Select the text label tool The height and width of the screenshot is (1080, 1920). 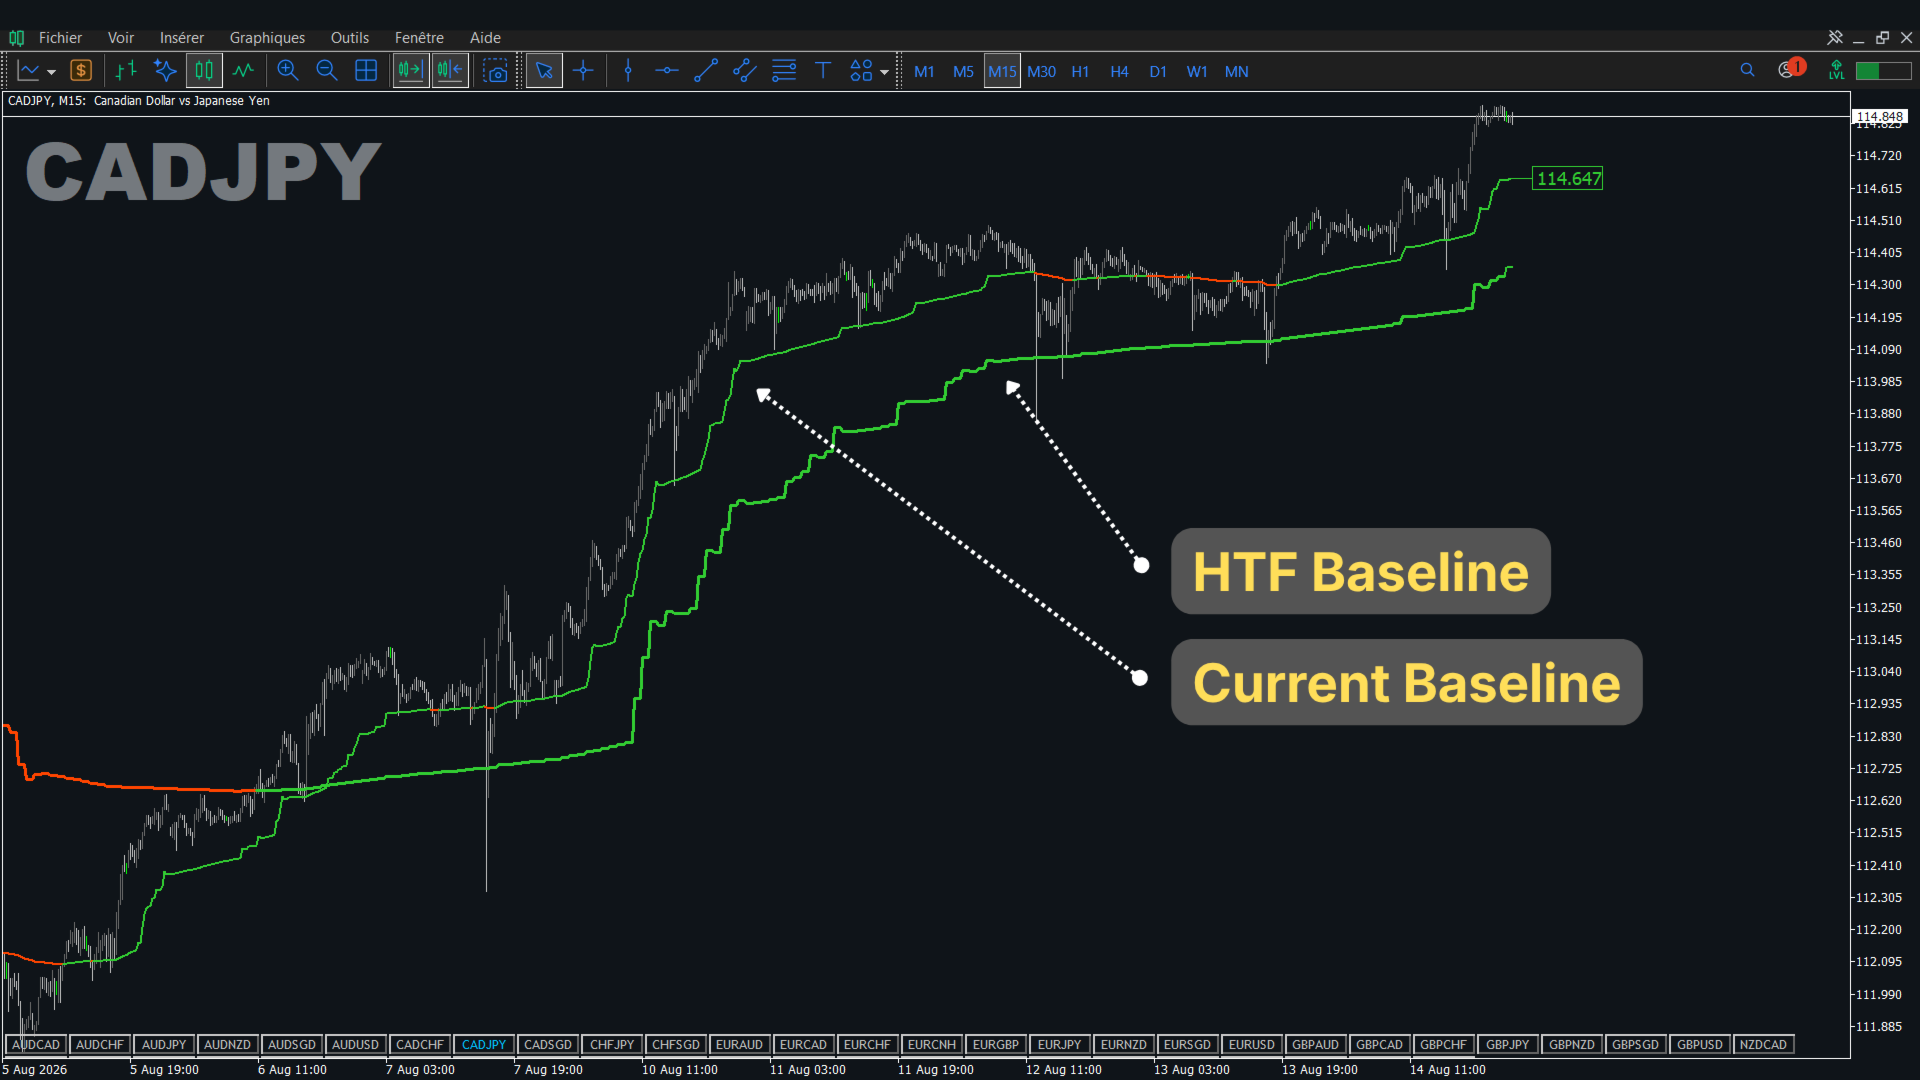tap(823, 71)
